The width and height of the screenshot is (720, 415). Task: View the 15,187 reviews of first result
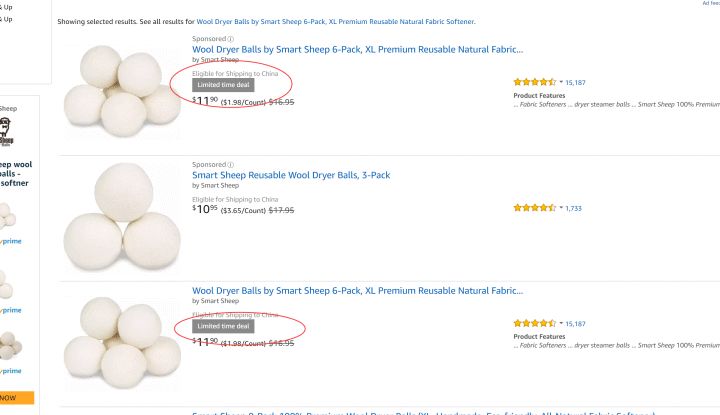tap(575, 83)
